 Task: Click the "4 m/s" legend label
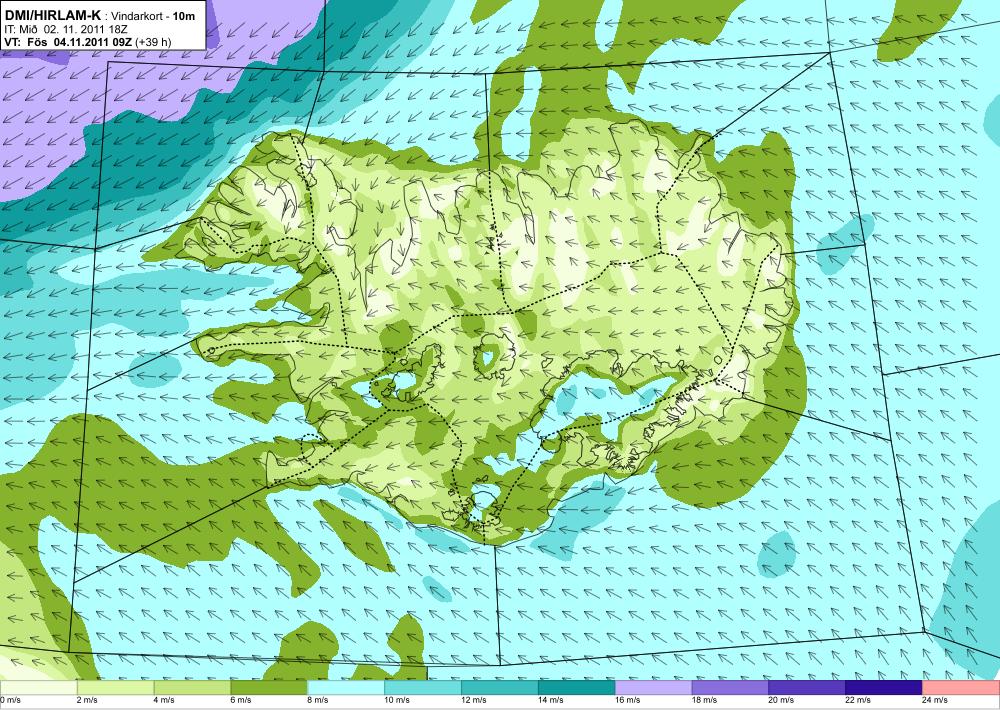coord(164,700)
